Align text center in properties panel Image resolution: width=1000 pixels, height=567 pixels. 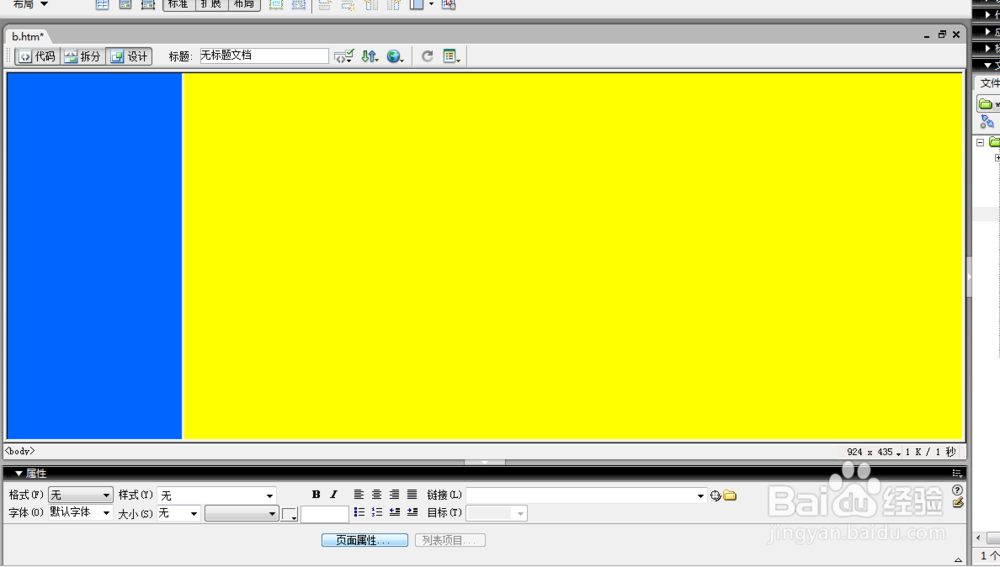pos(377,494)
